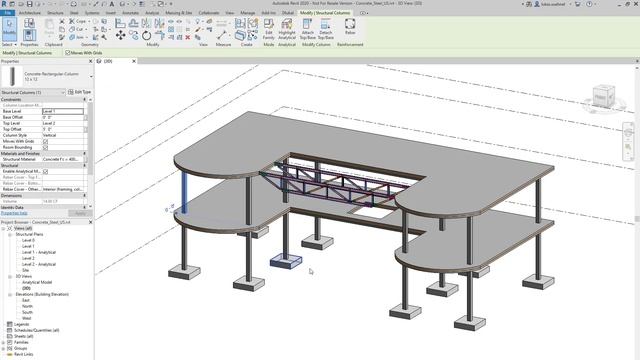This screenshot has height=360, width=640.
Task: Click the Text tool A in quick access toolbar
Action: pos(111,4)
